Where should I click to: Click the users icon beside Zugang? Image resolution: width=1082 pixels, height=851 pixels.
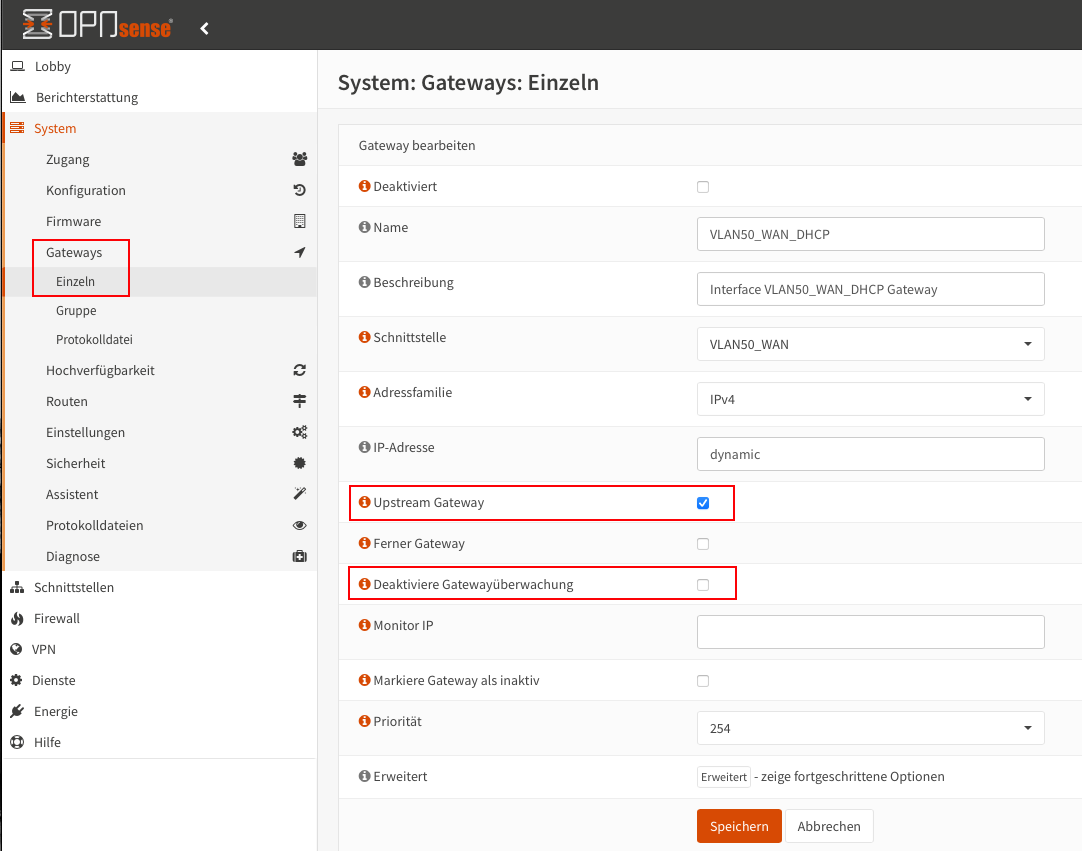tap(299, 159)
